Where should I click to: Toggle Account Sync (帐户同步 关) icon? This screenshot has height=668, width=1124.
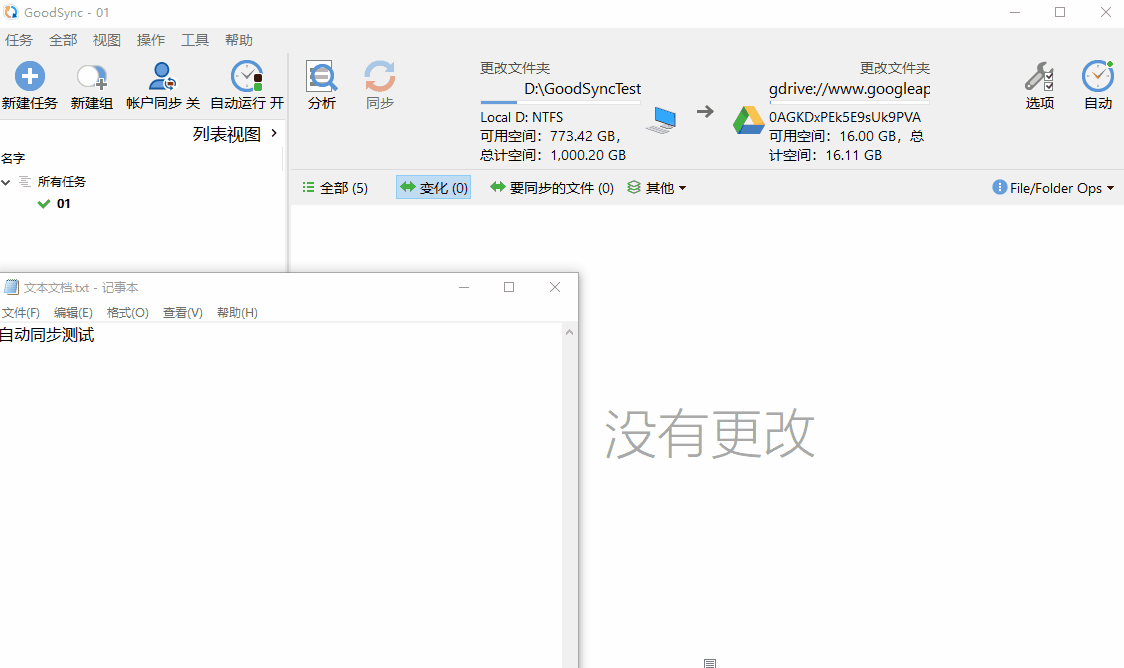click(163, 76)
